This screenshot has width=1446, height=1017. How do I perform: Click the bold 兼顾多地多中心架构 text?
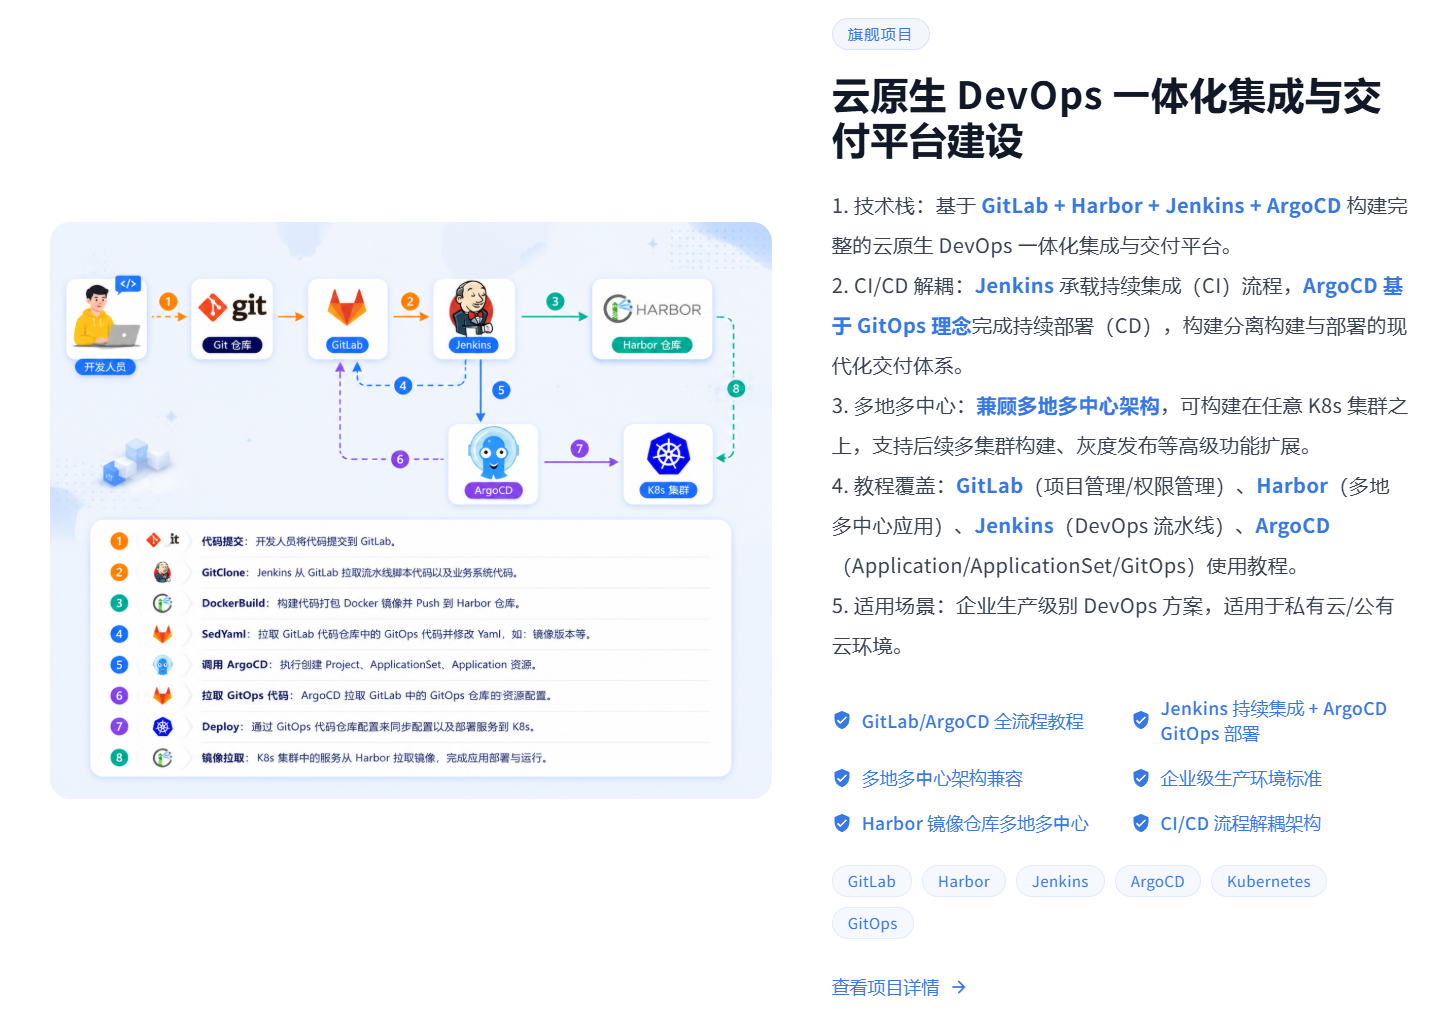pos(1068,406)
